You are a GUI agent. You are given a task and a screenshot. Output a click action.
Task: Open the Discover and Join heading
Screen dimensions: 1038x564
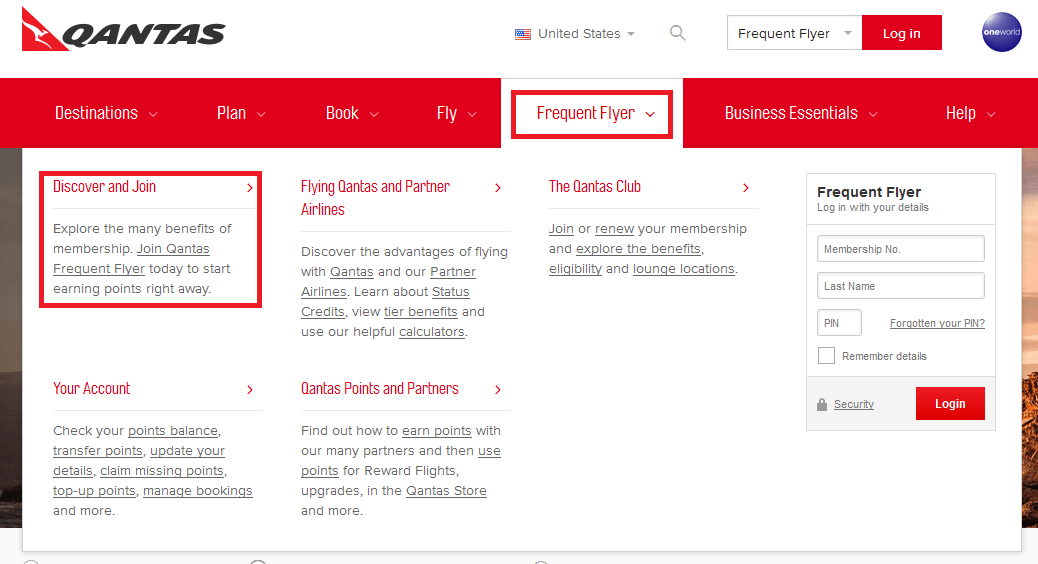pyautogui.click(x=105, y=187)
